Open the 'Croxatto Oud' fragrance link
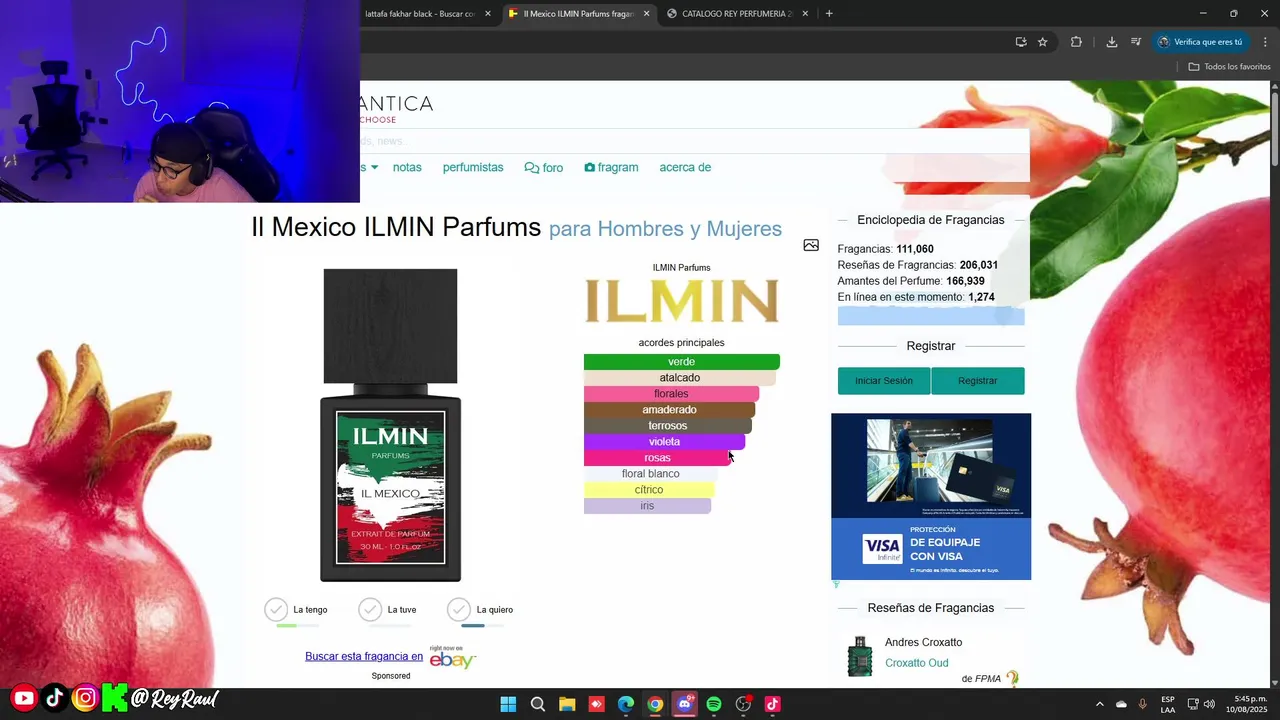Screen dimensions: 1280x720 coord(917,663)
